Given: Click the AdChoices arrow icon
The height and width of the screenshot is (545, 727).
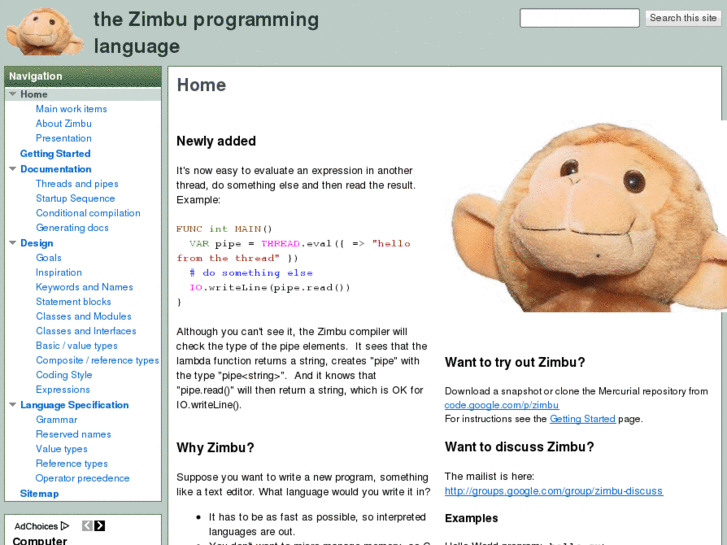Looking at the screenshot, I should pos(65,526).
